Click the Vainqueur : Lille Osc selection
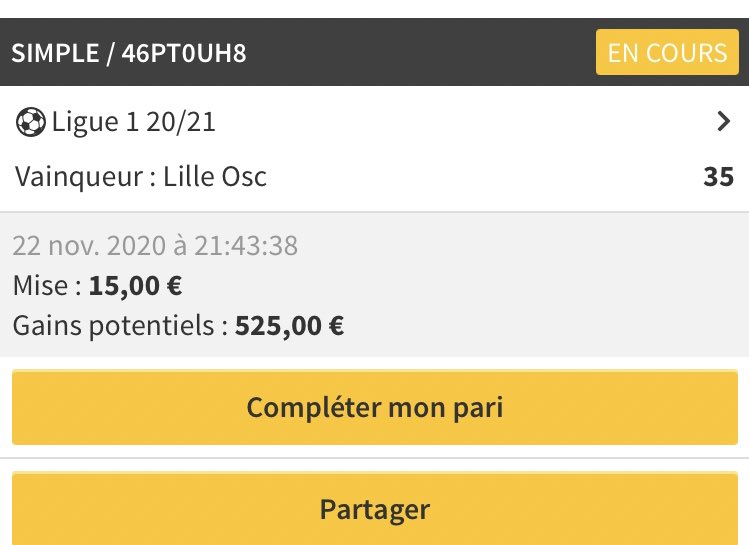The width and height of the screenshot is (749, 545). coord(140,177)
